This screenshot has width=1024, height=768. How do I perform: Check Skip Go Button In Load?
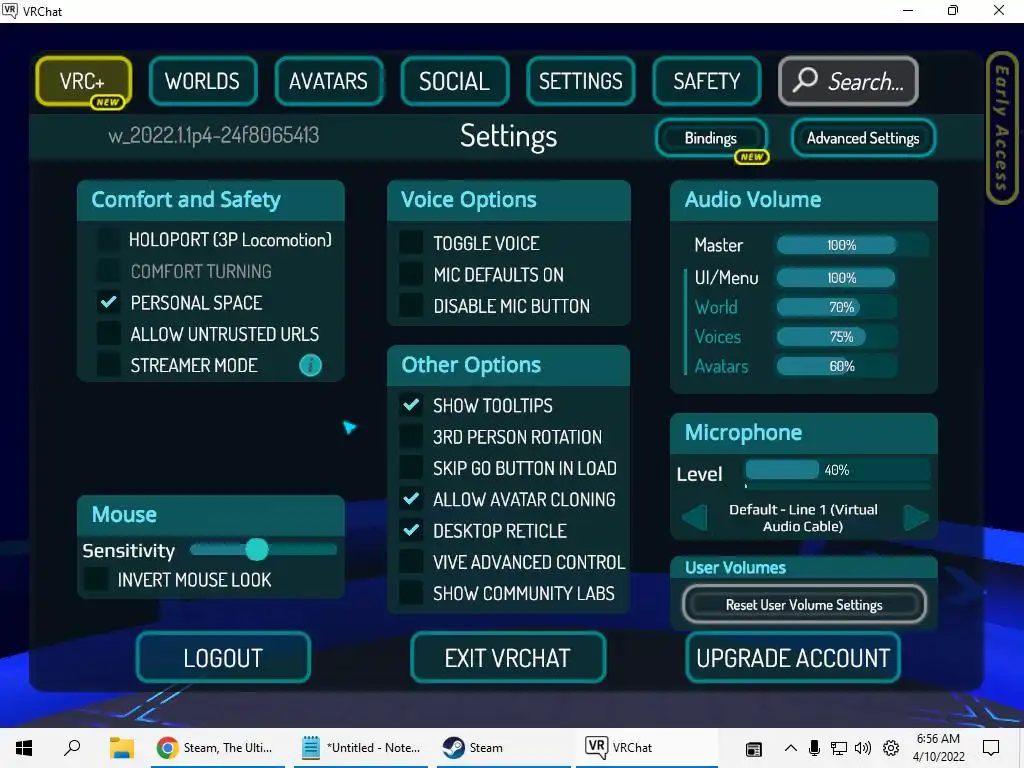[x=411, y=468]
